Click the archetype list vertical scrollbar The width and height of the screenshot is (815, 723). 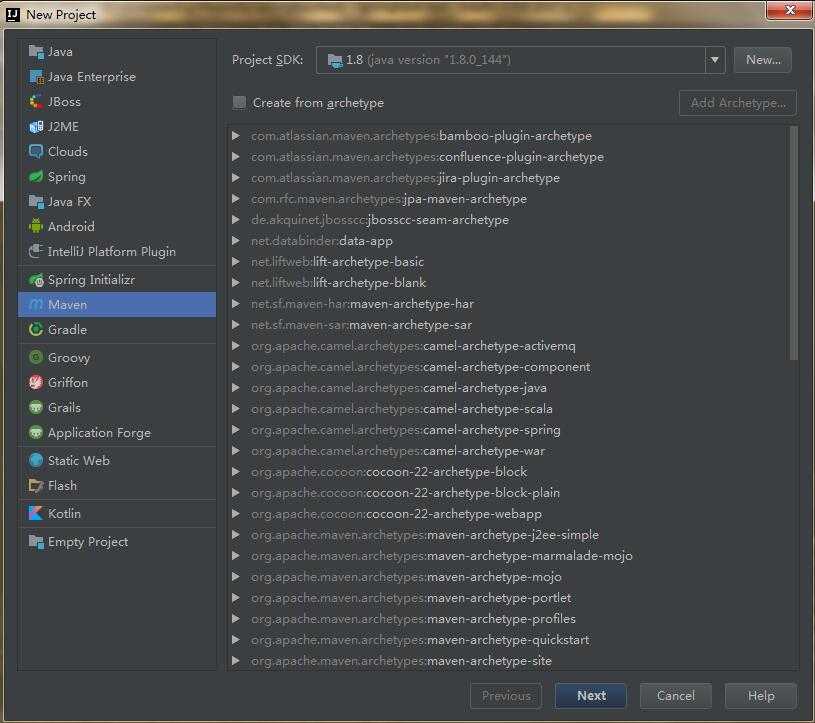tap(793, 243)
